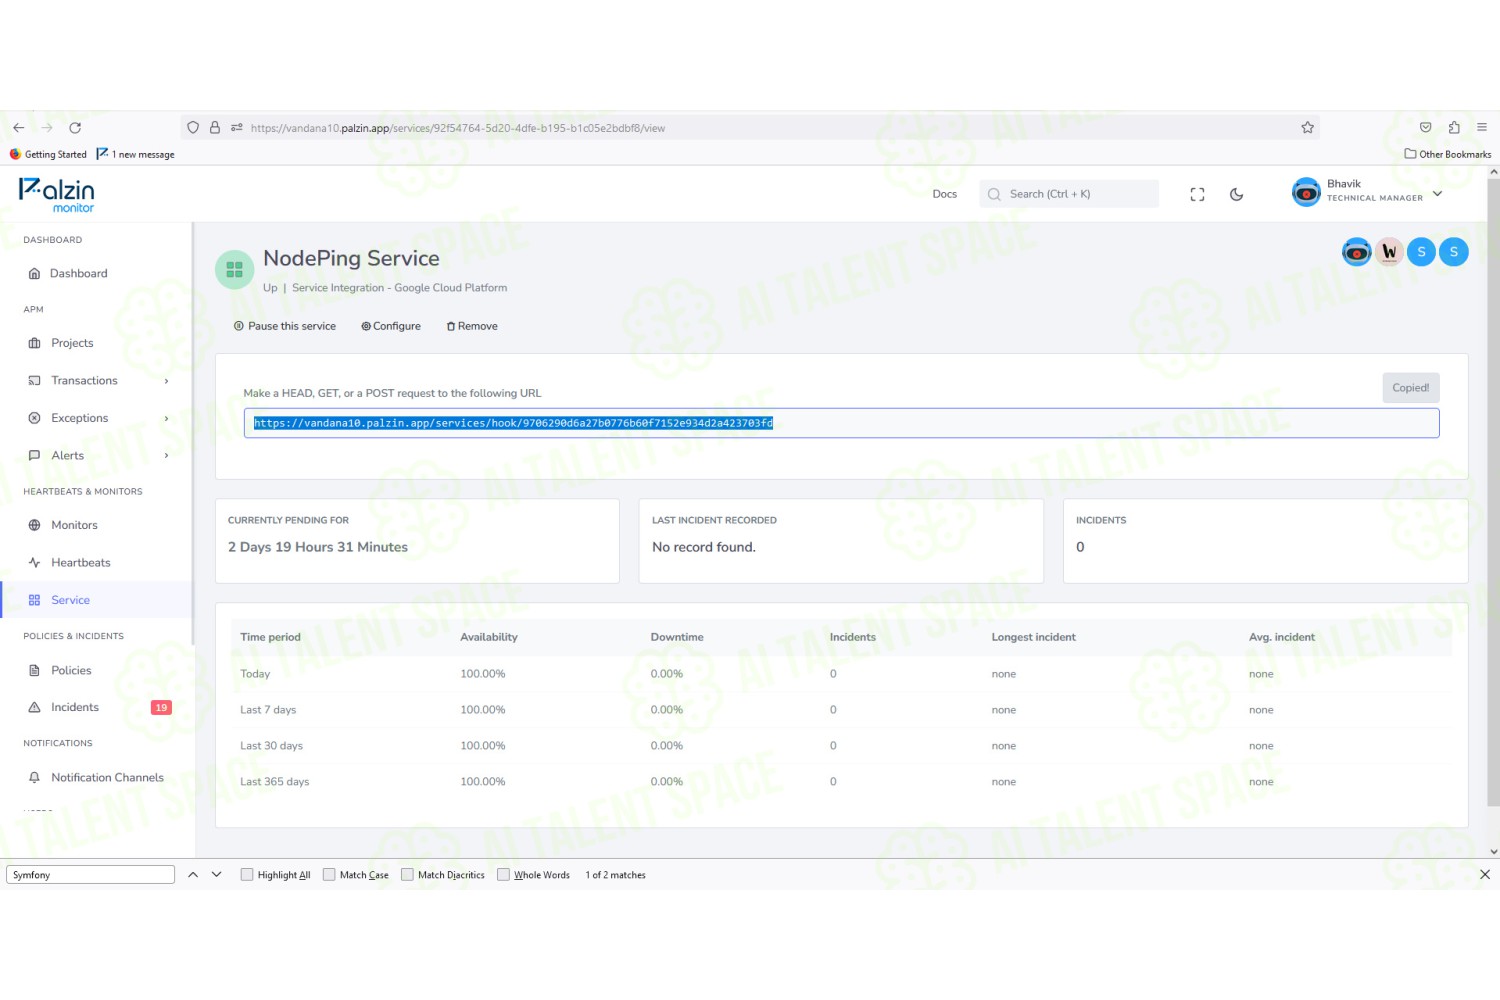Open the browser extensions icon
The height and width of the screenshot is (1000, 1500).
[1454, 128]
